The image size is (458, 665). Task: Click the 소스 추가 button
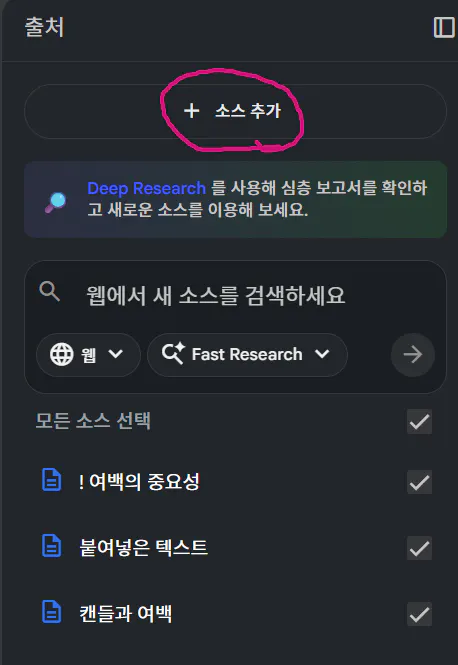click(x=235, y=112)
